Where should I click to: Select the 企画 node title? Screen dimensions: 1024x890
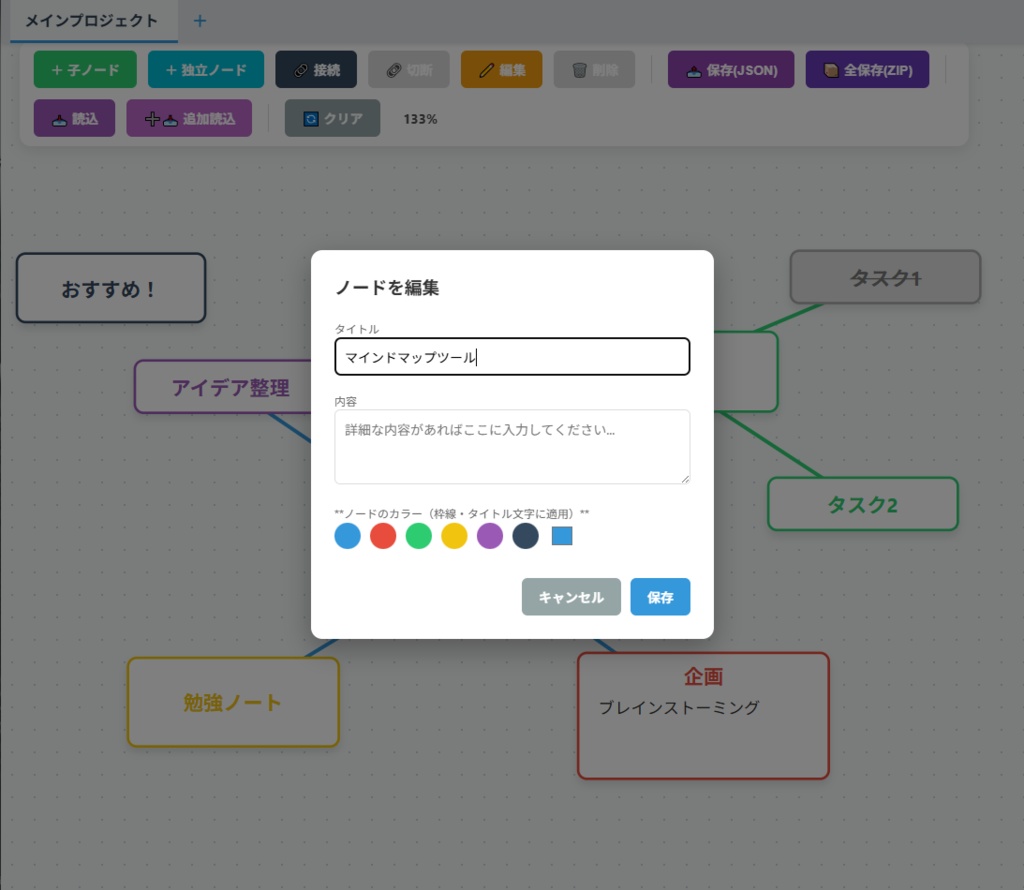703,676
